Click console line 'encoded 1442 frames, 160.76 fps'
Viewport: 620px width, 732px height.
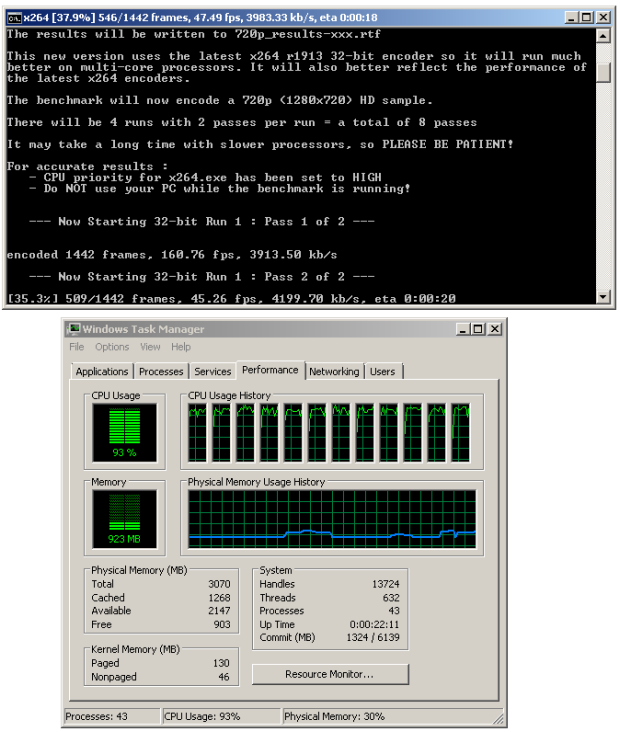(x=172, y=255)
